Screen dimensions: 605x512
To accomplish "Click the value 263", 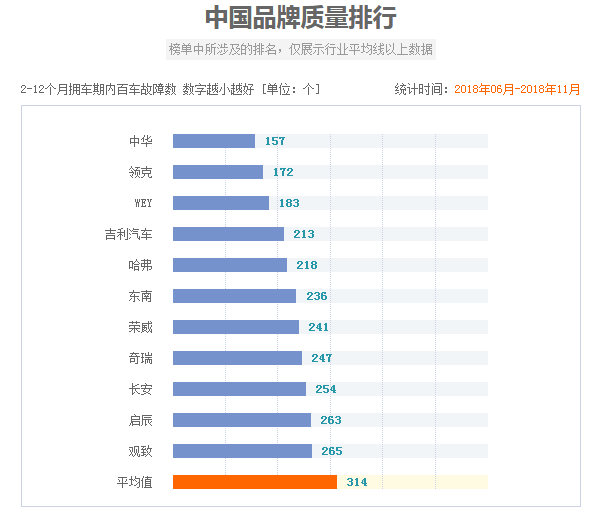I will pyautogui.click(x=331, y=420).
